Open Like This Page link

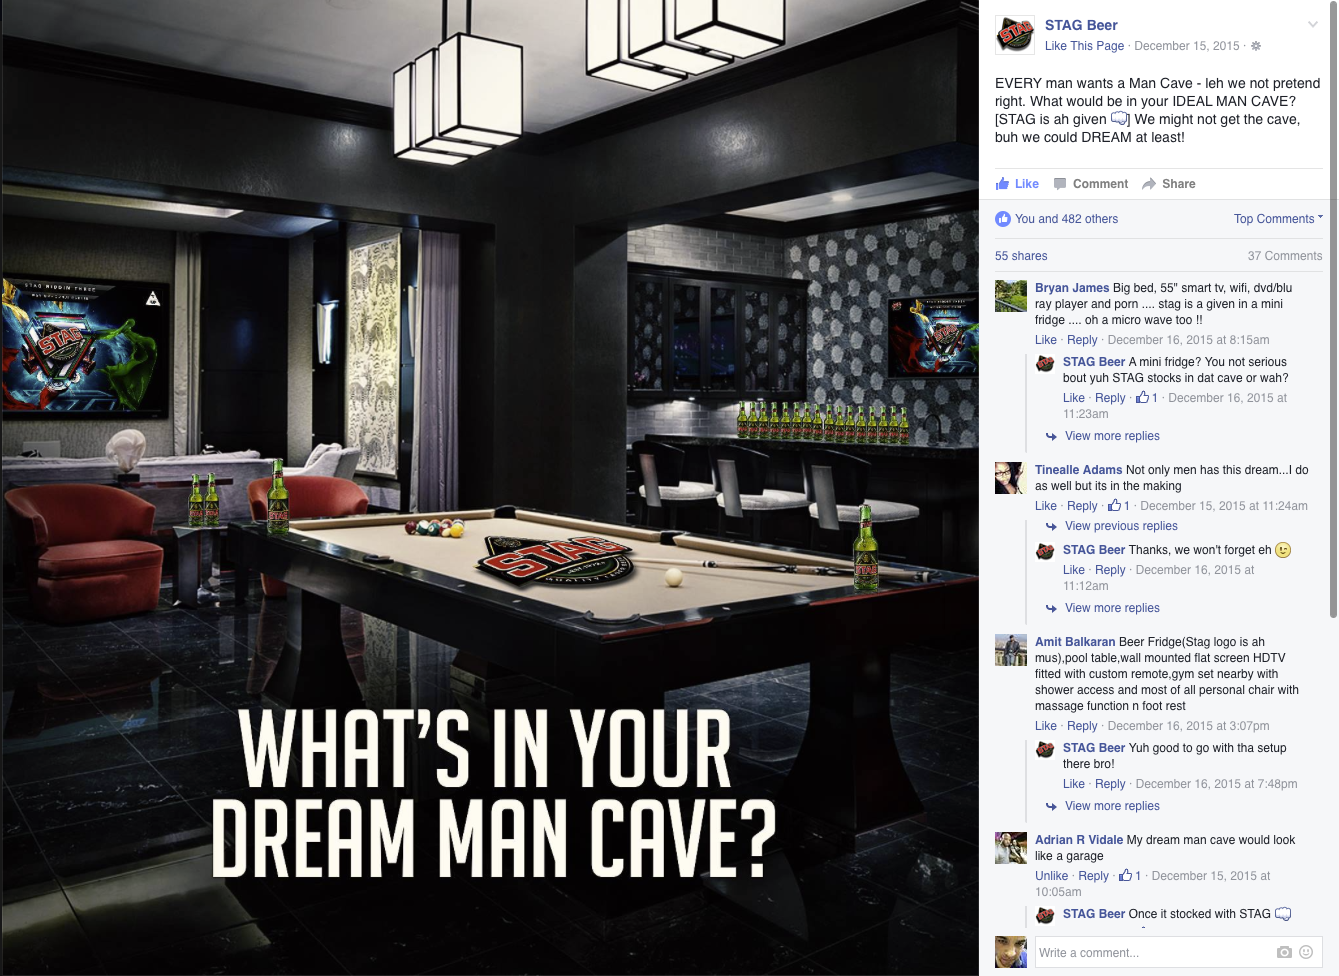[1084, 46]
